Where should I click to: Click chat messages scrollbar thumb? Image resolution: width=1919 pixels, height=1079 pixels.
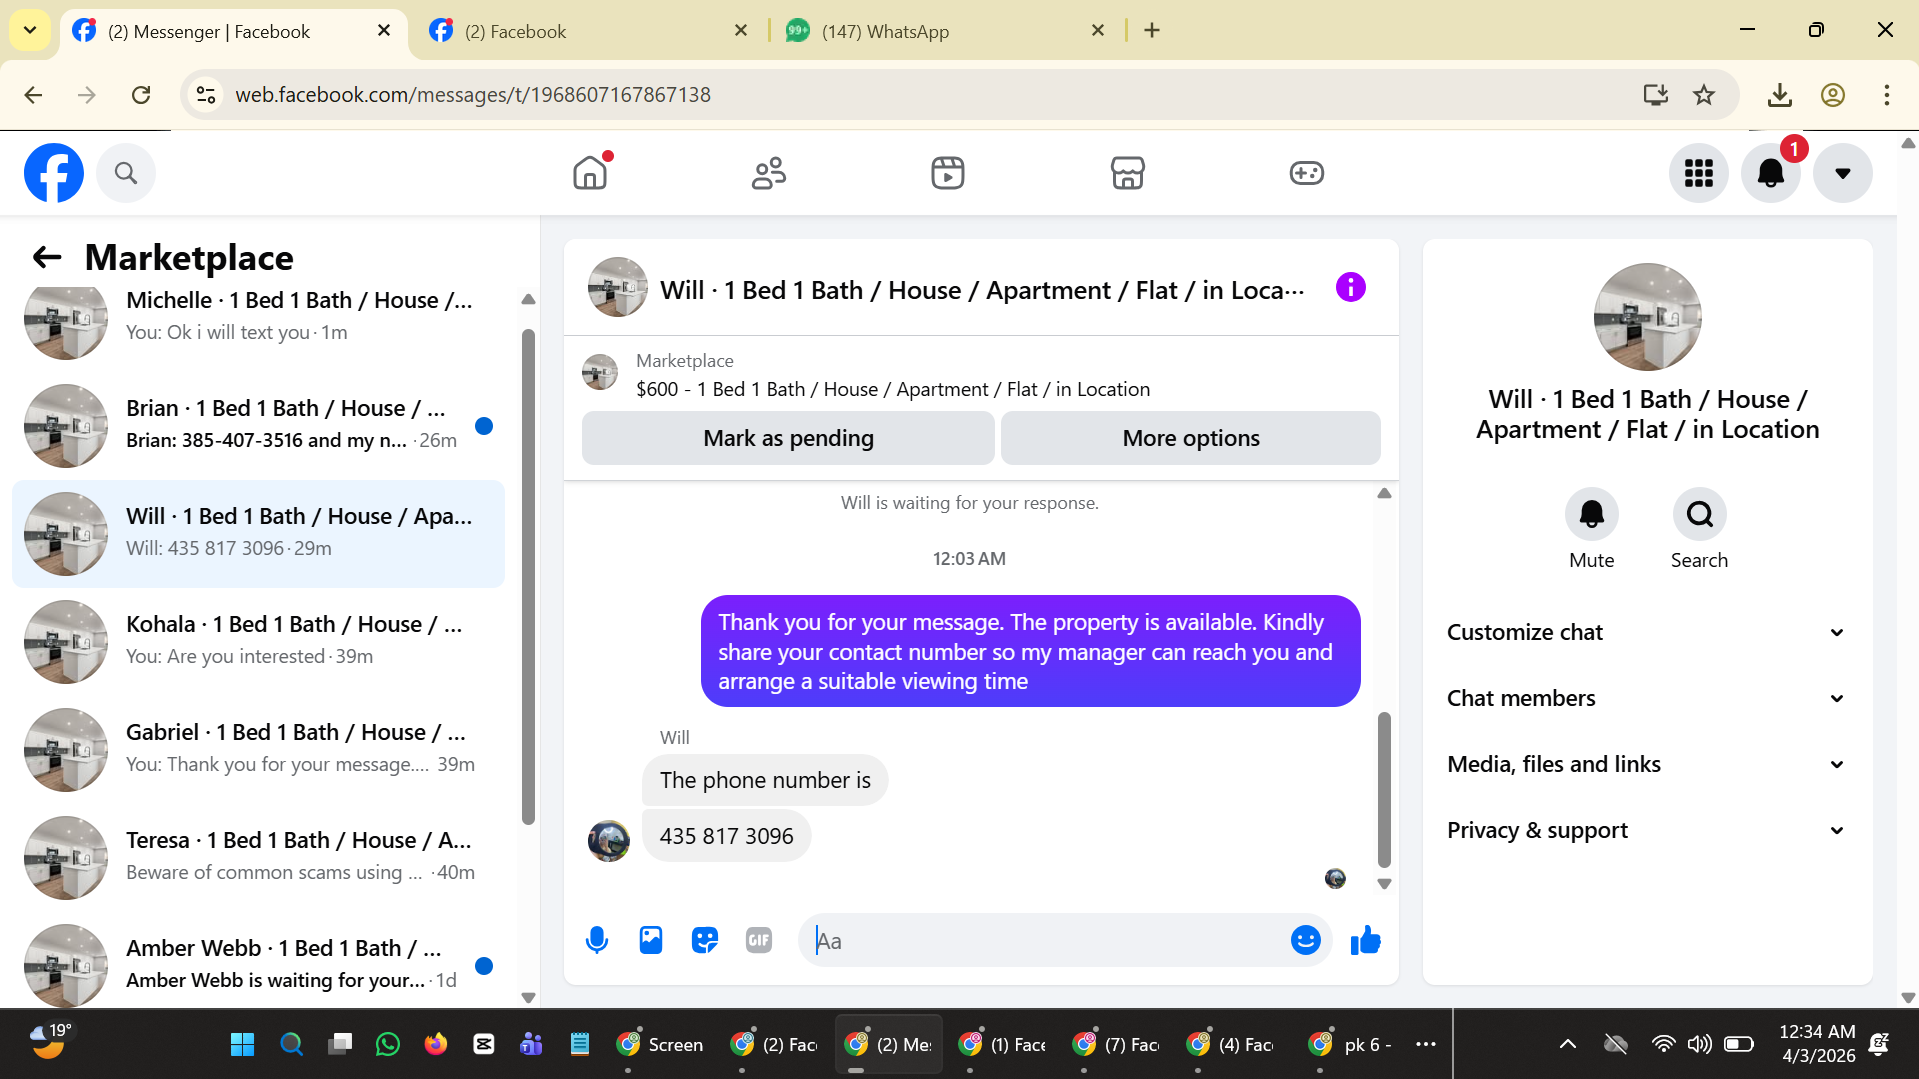tap(1384, 790)
